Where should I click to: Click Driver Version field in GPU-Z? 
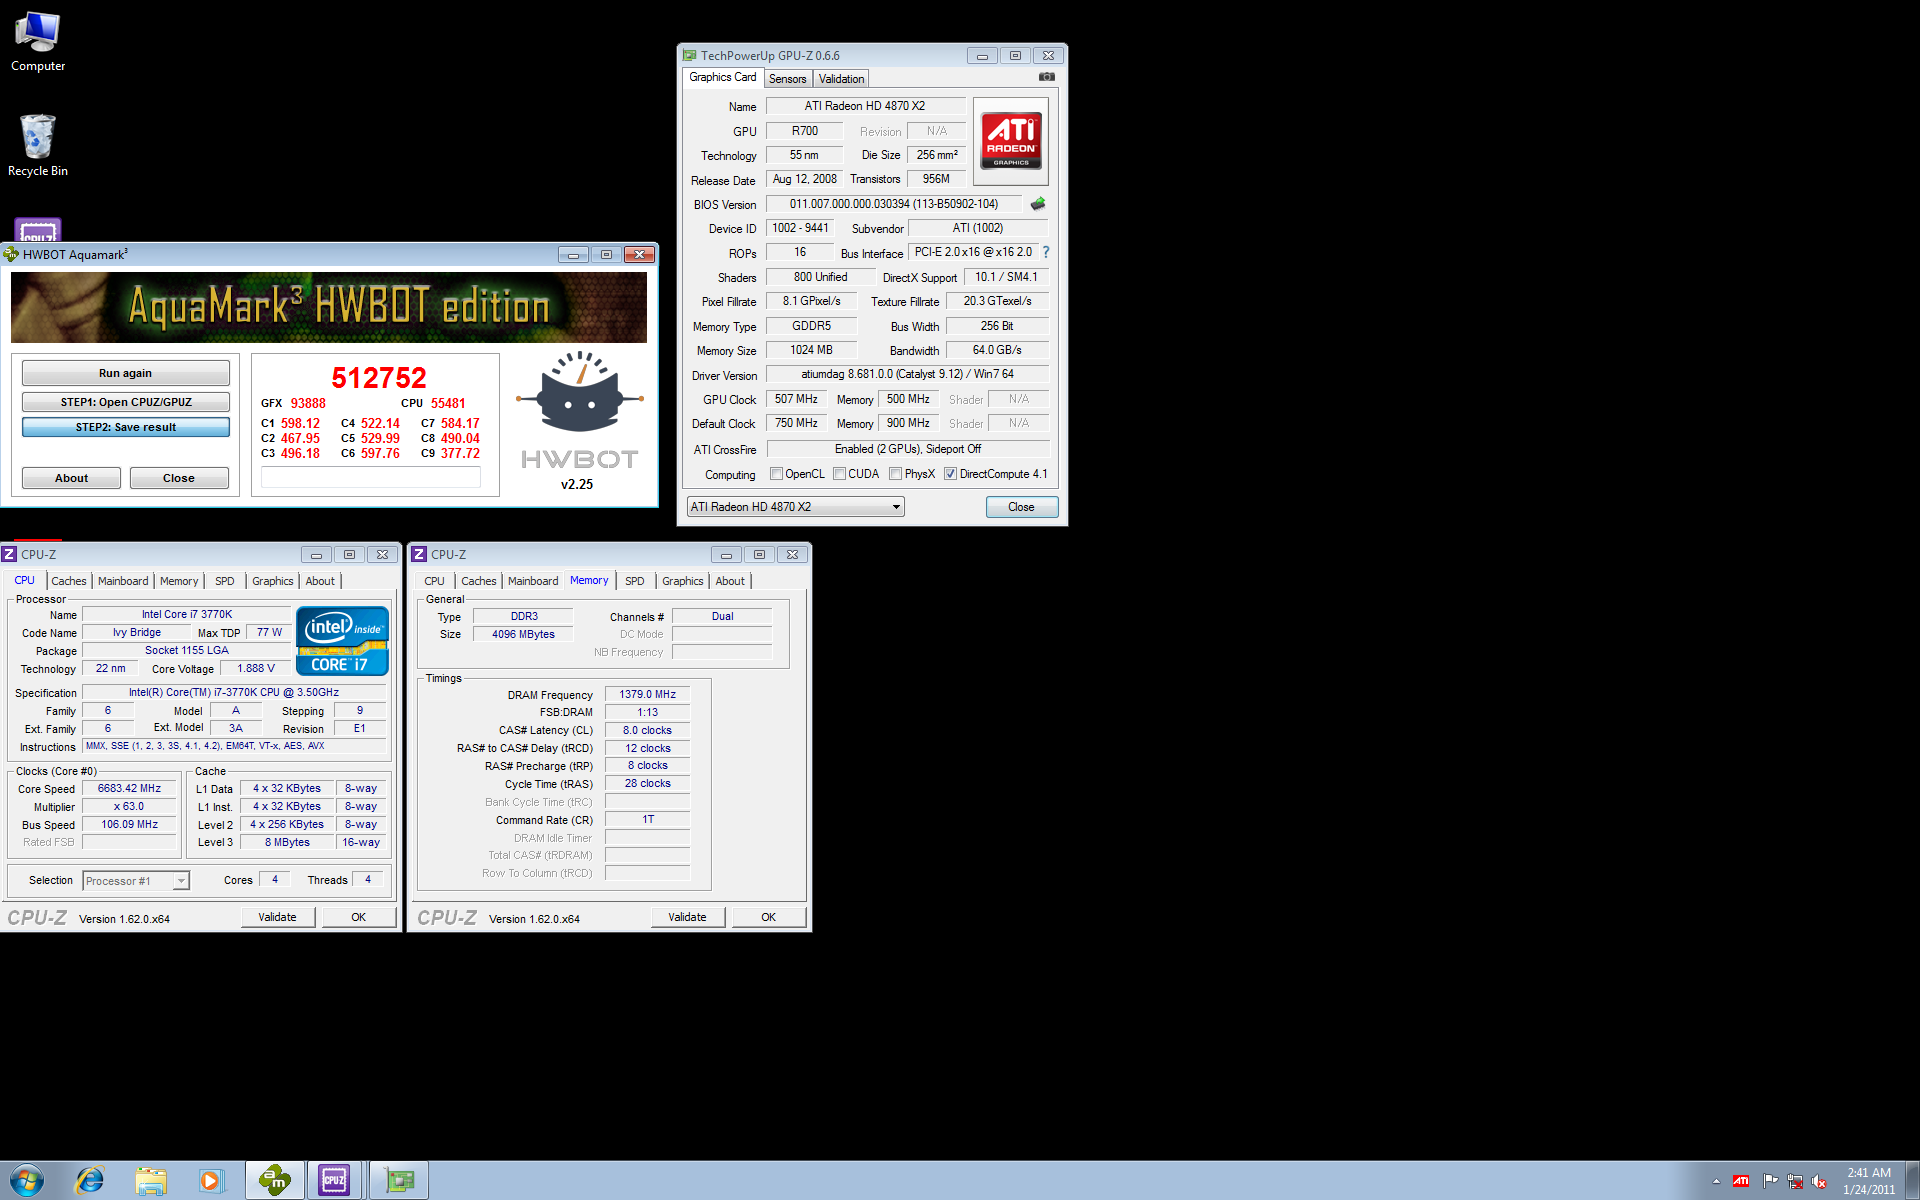[x=907, y=375]
